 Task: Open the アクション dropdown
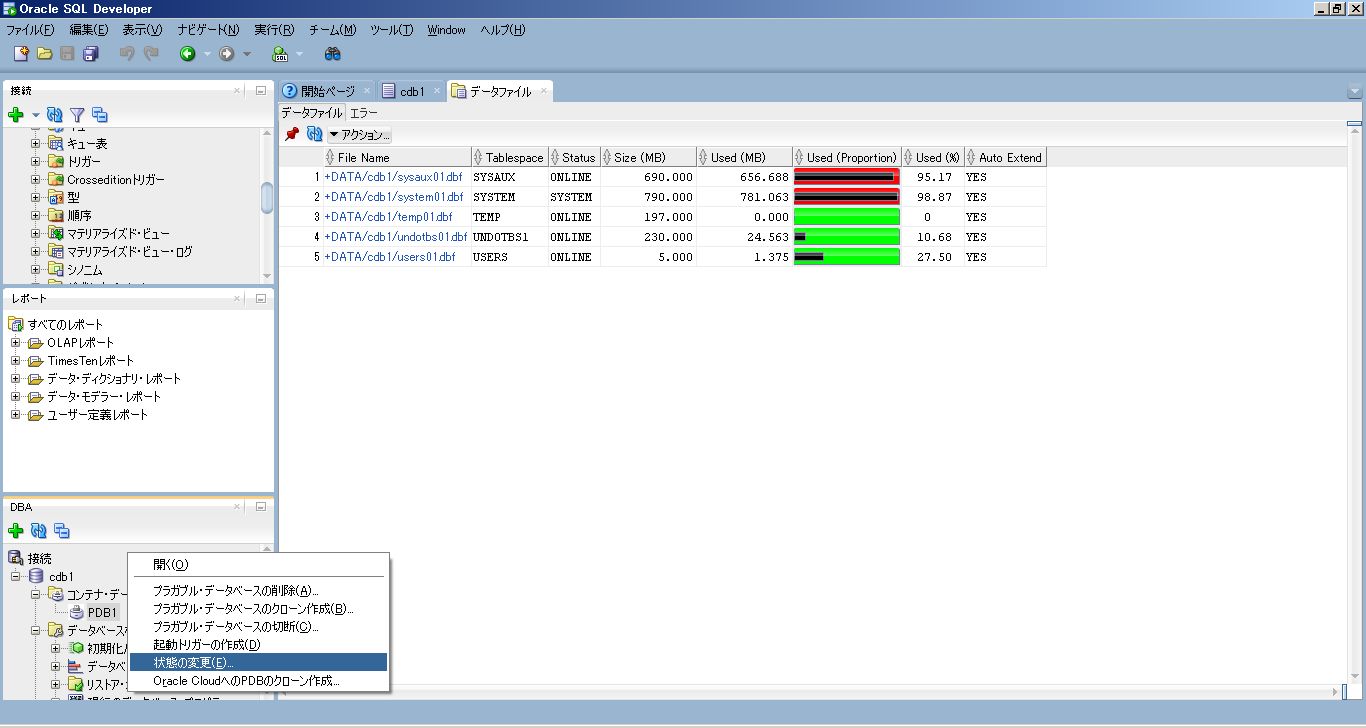pyautogui.click(x=360, y=134)
